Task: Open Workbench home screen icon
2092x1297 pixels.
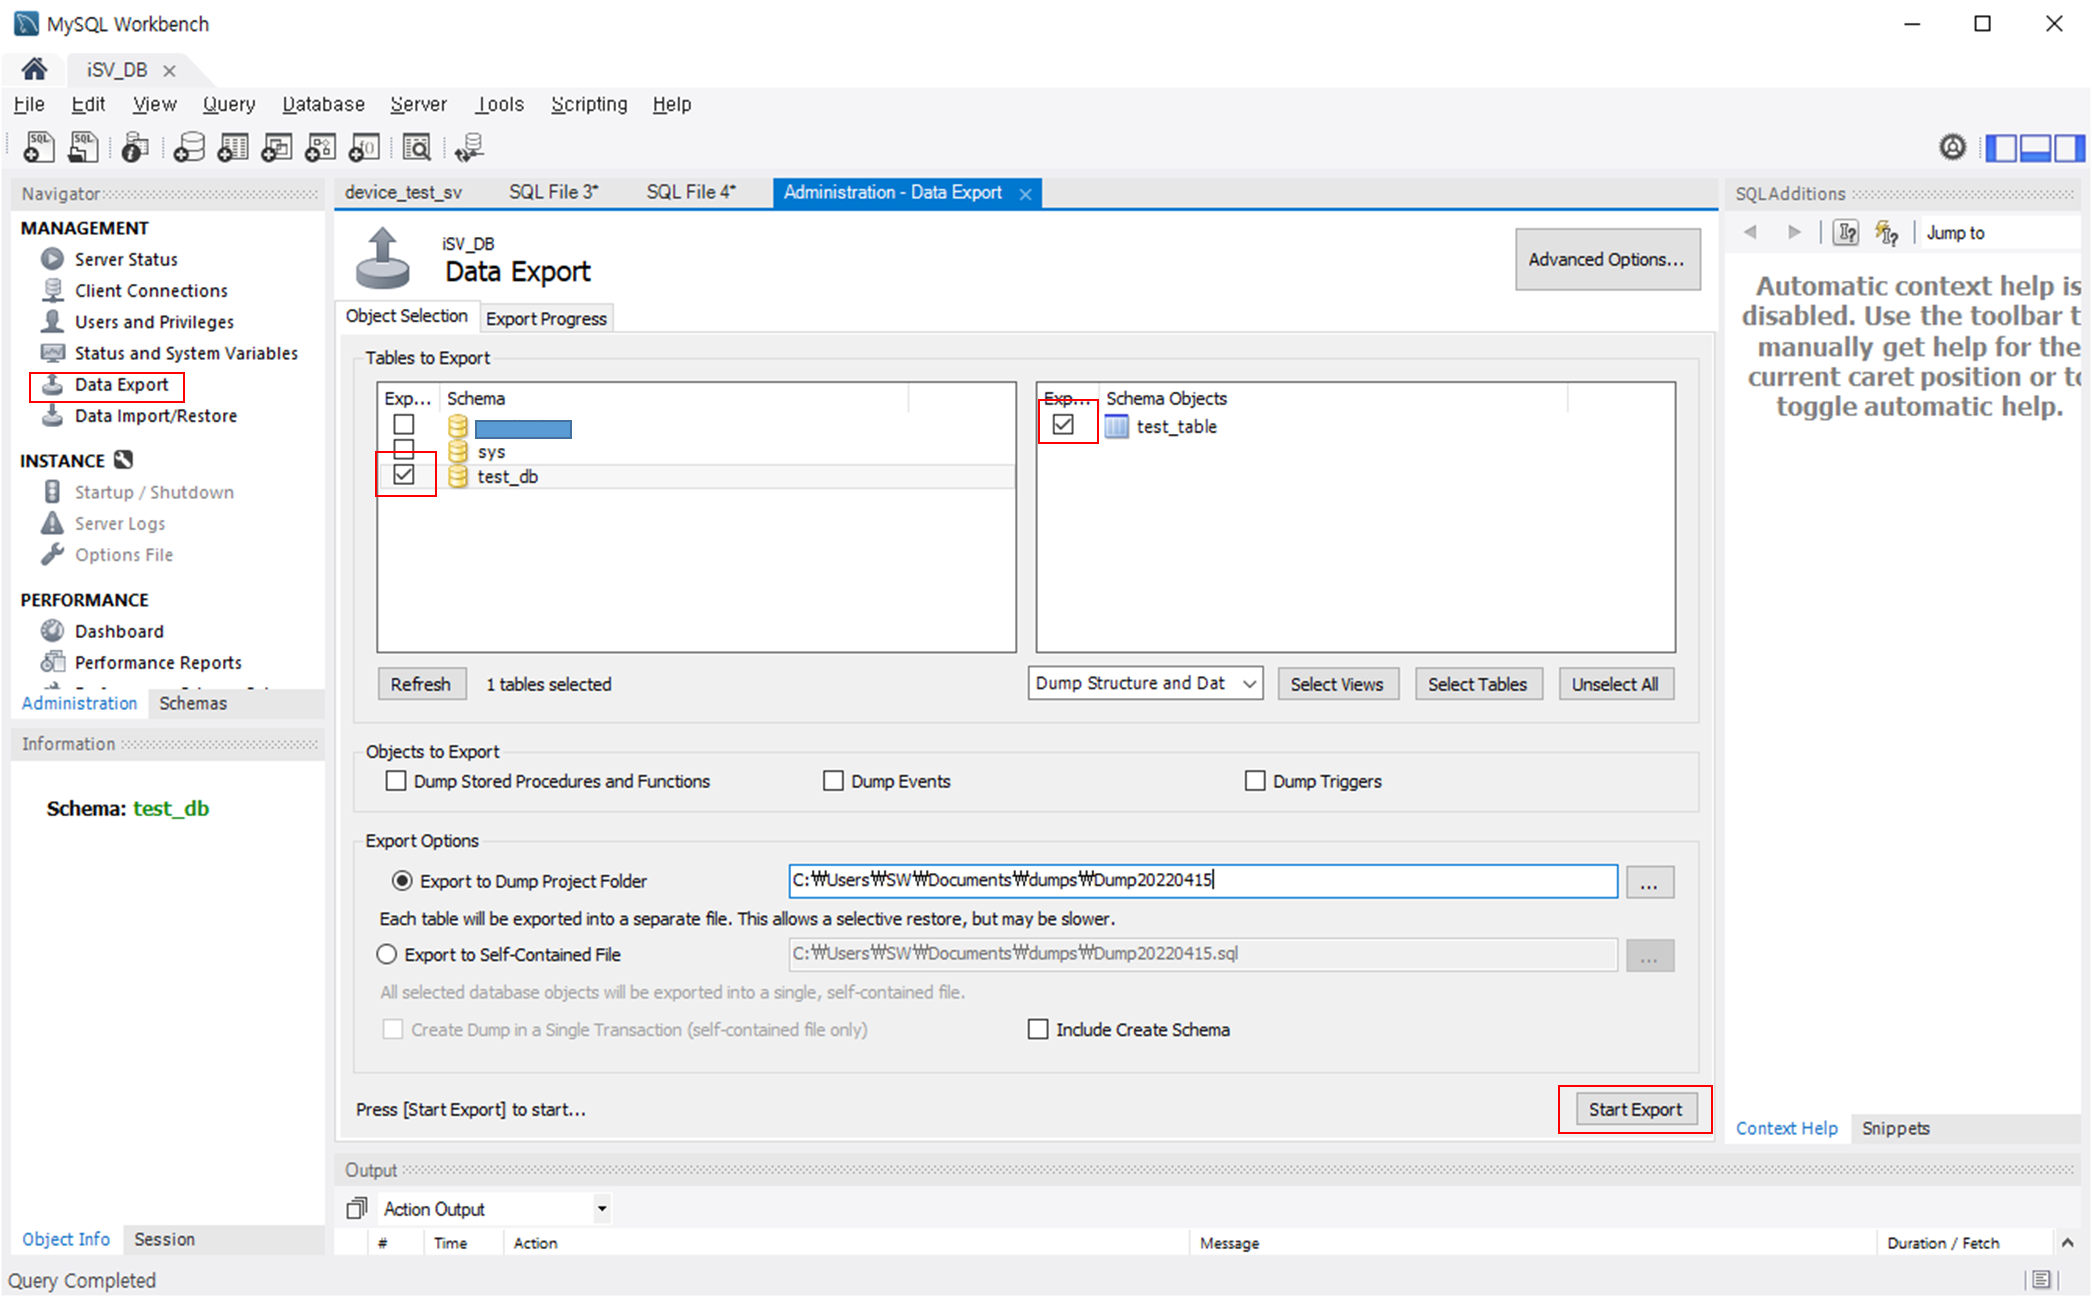Action: pos(34,69)
